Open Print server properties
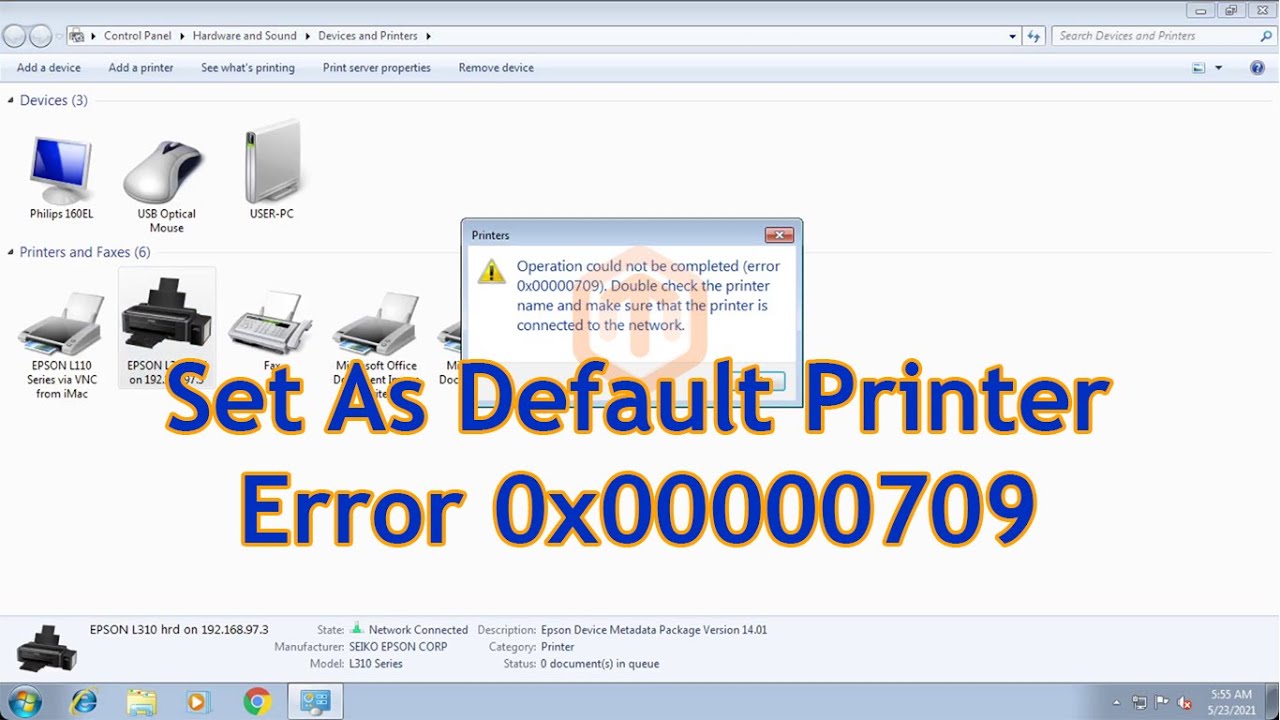1280x720 pixels. coord(377,68)
